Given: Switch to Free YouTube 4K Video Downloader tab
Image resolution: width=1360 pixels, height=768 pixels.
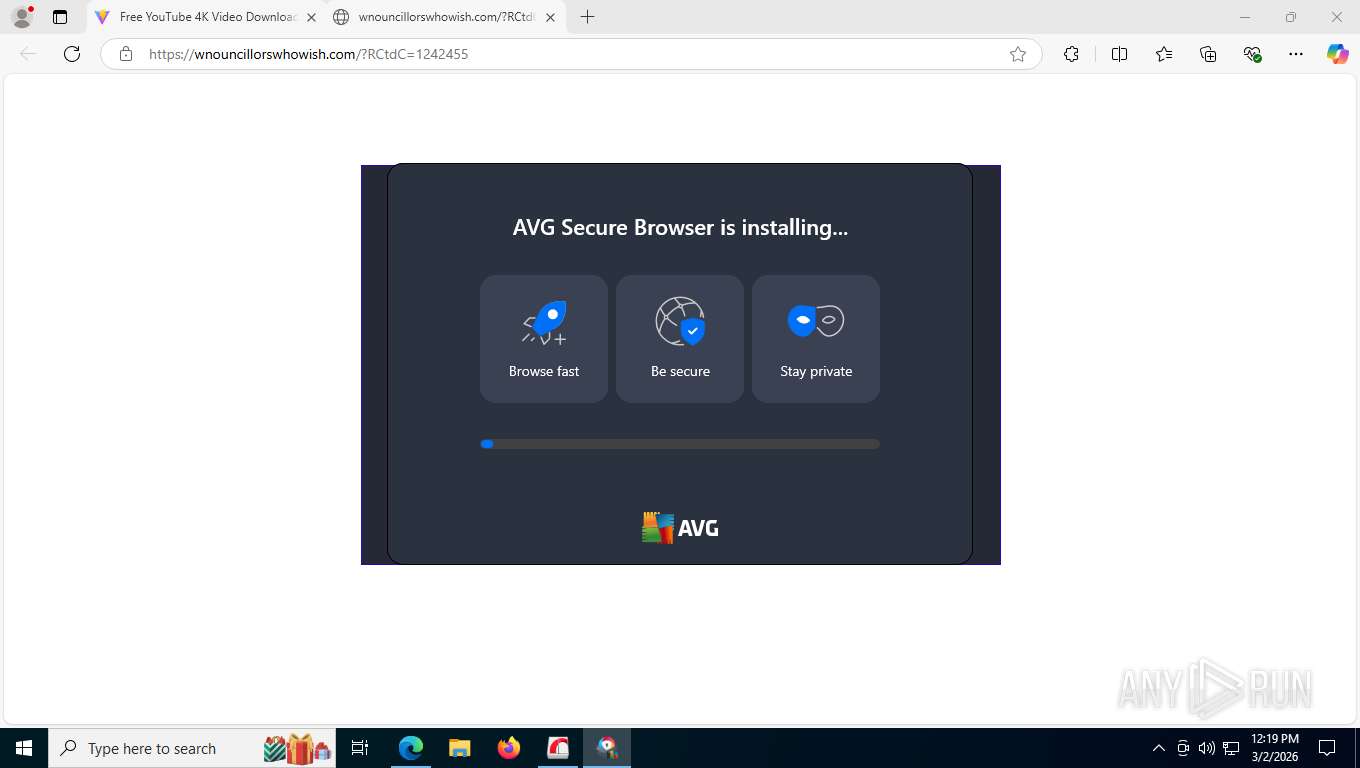Looking at the screenshot, I should tap(207, 17).
